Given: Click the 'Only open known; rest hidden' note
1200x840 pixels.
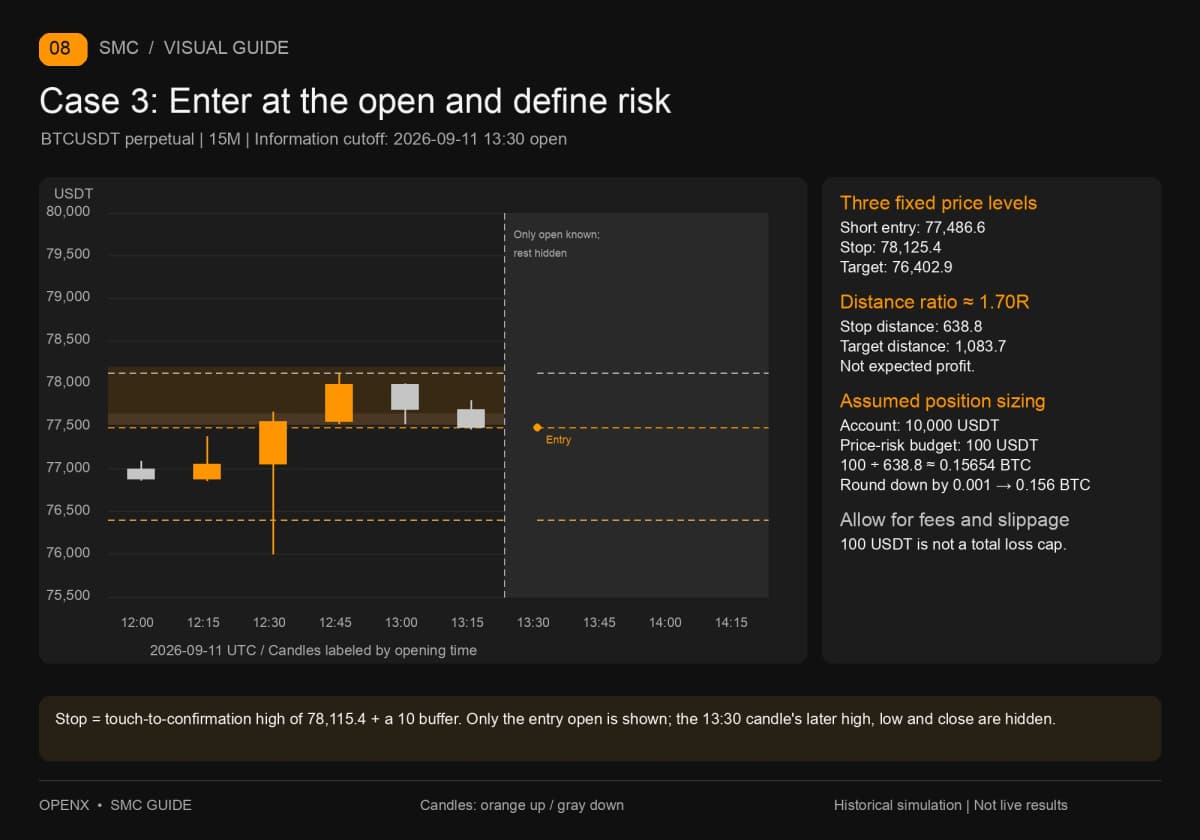Looking at the screenshot, I should (556, 244).
